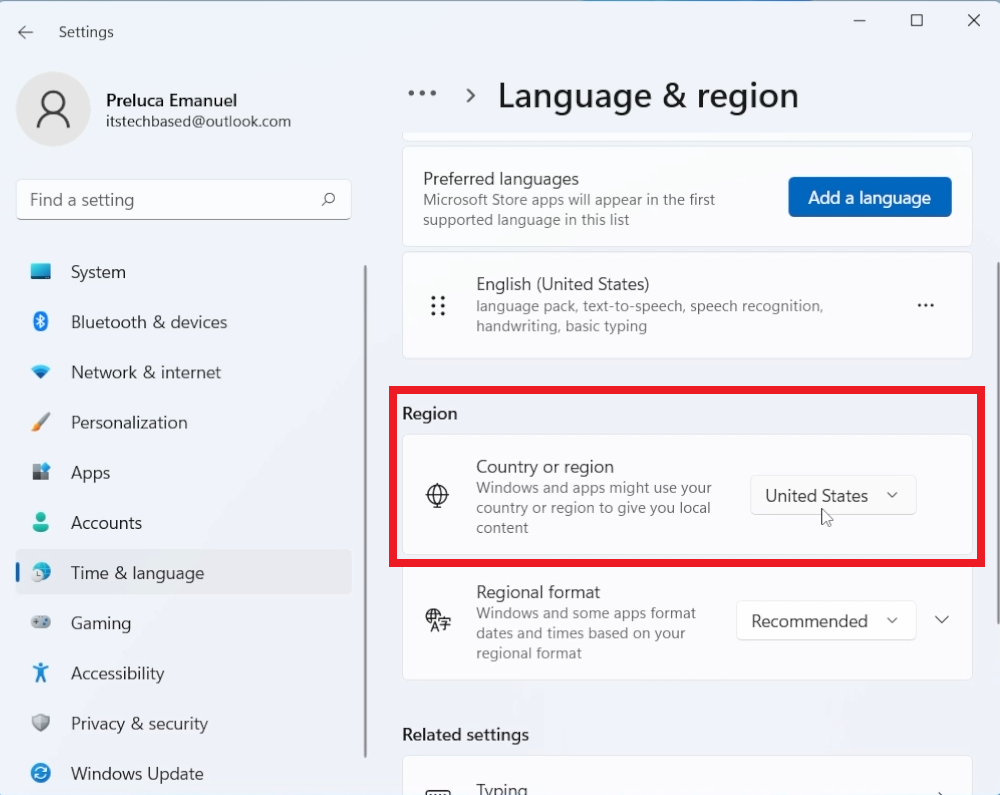Viewport: 1000px width, 795px height.
Task: Open the Regional format dropdown
Action: tap(826, 620)
